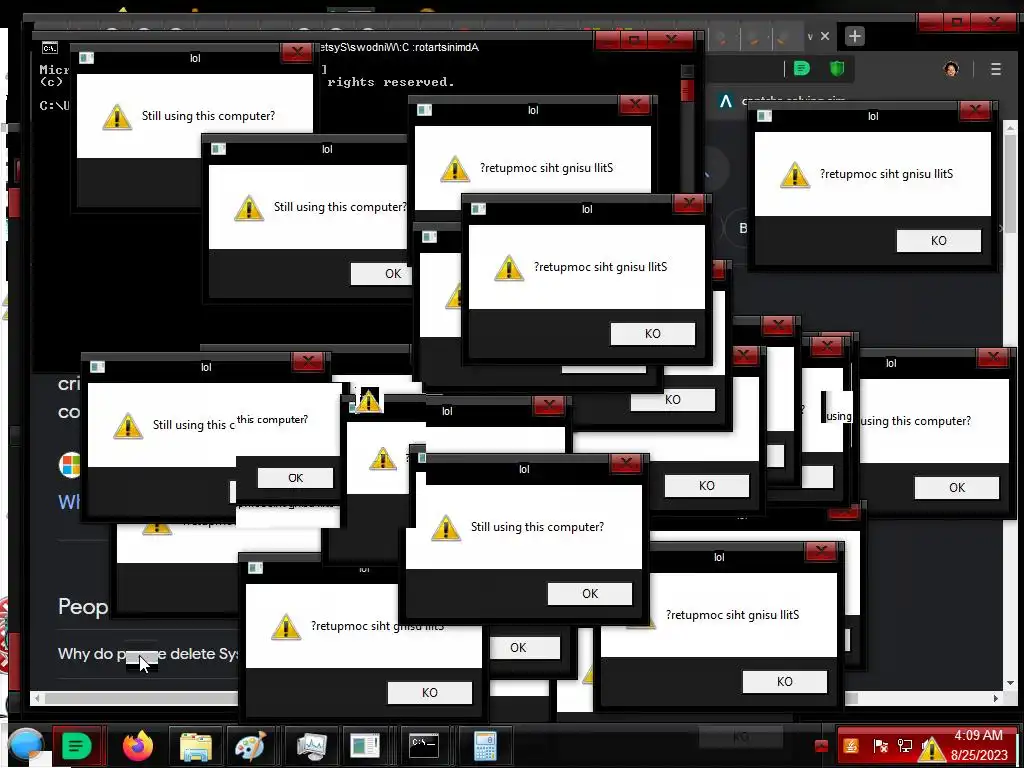1024x768 pixels.
Task: Click the network icon in the system tray
Action: click(905, 746)
